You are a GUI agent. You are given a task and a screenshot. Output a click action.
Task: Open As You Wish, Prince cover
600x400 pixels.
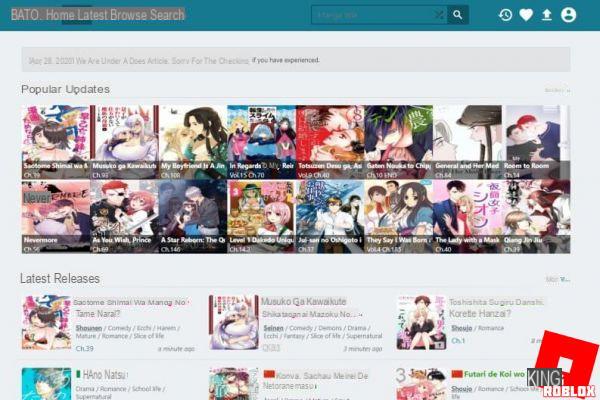[124, 217]
